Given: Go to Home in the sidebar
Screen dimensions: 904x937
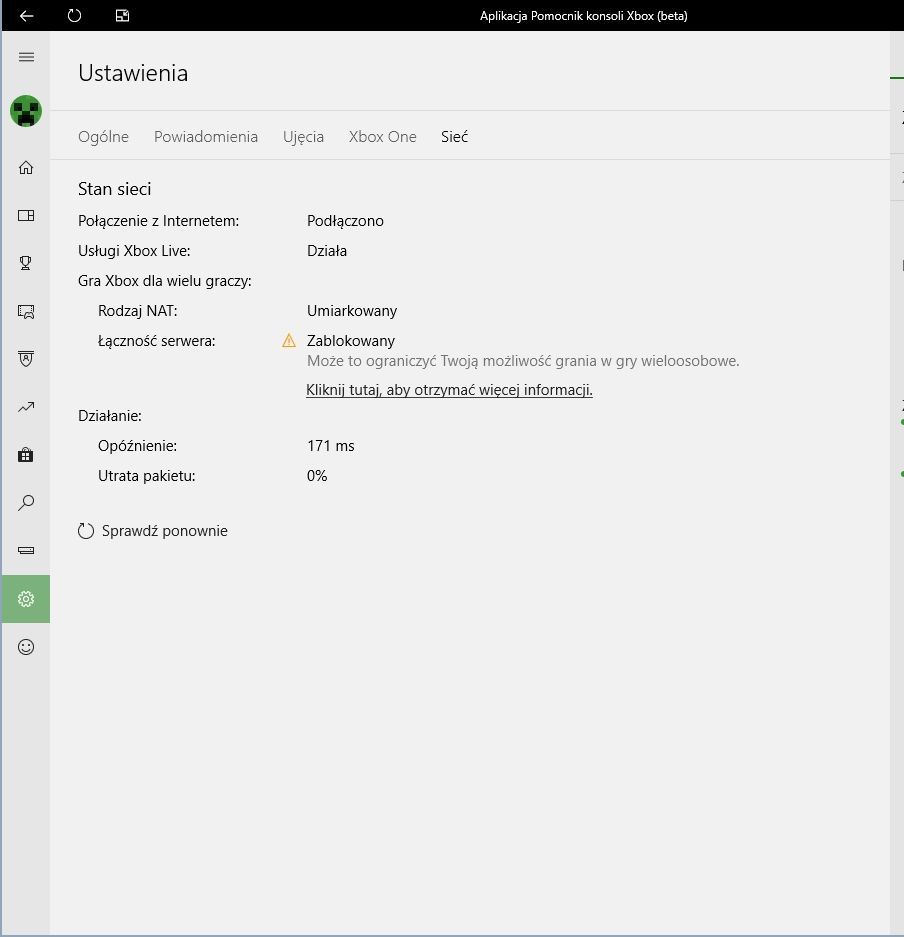Looking at the screenshot, I should (x=26, y=167).
